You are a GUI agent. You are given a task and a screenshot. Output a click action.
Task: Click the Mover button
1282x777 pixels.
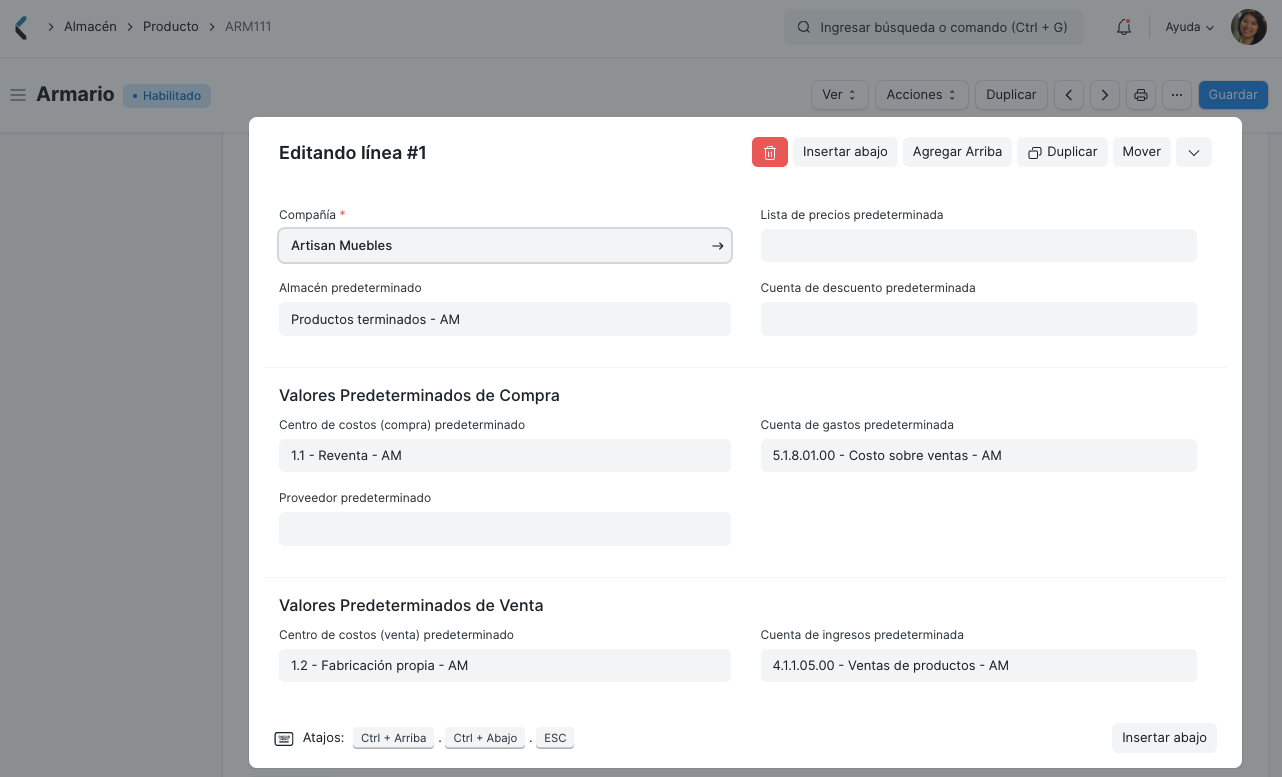(1141, 152)
